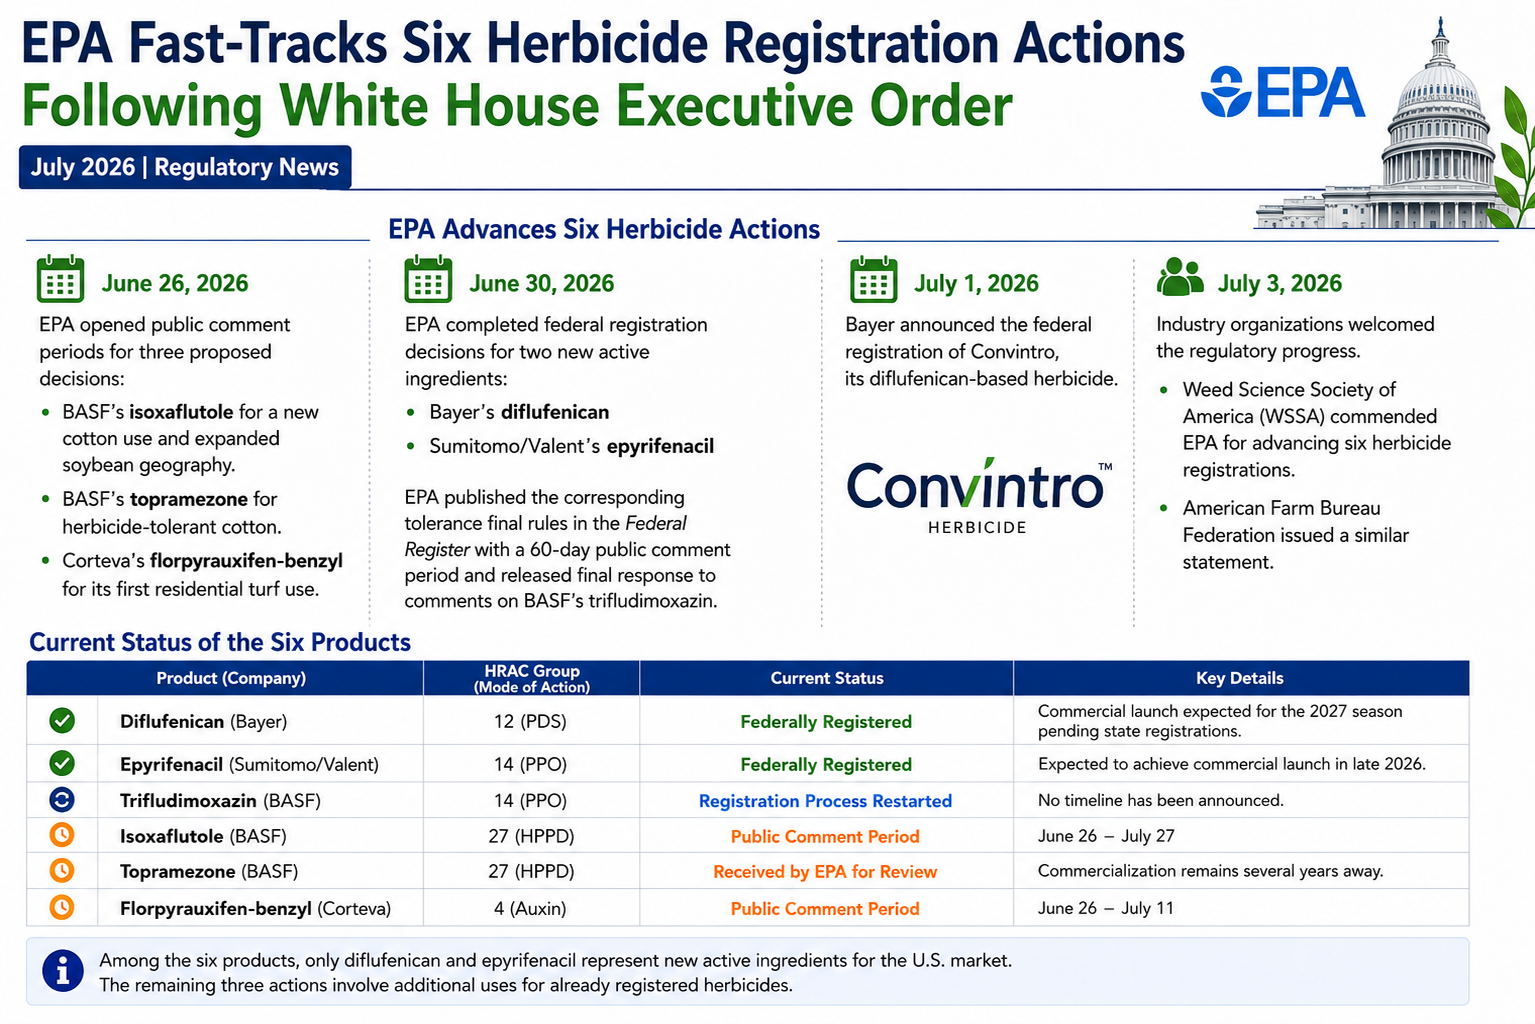The height and width of the screenshot is (1024, 1535).
Task: Click the "Received by EPA for Review" status
Action: 825,872
